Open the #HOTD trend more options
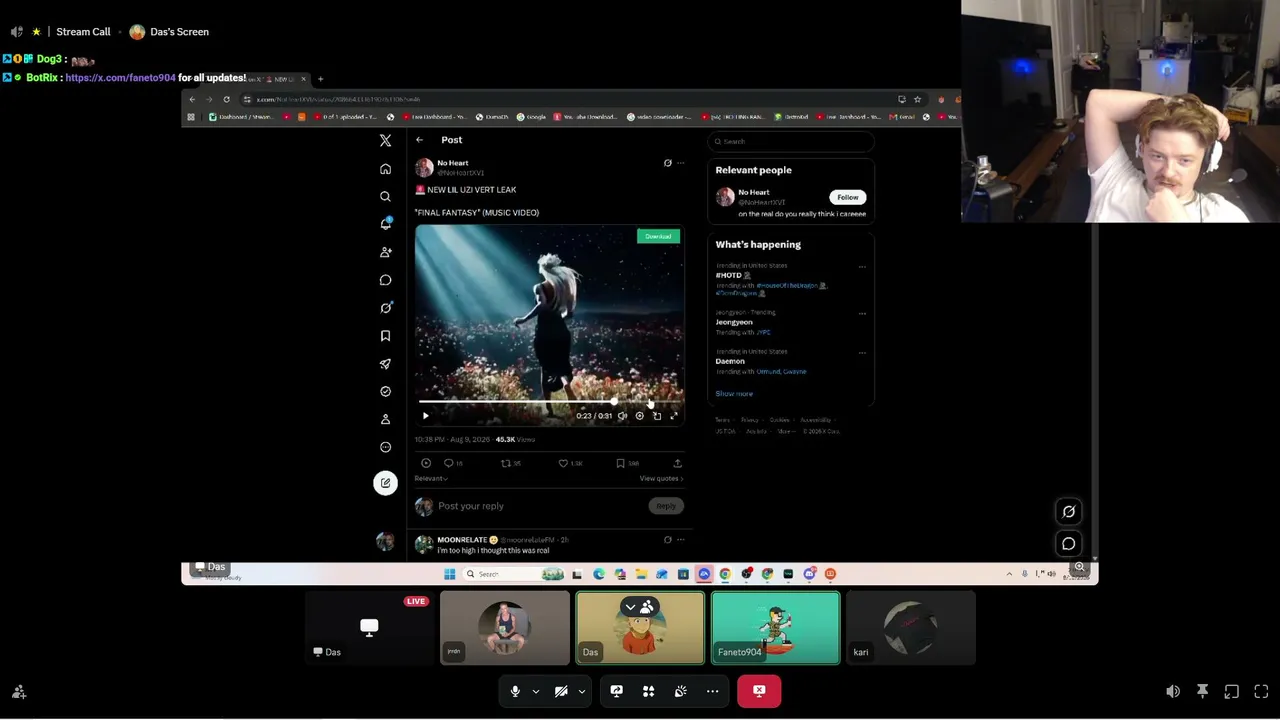Image resolution: width=1280 pixels, height=720 pixels. [x=862, y=267]
